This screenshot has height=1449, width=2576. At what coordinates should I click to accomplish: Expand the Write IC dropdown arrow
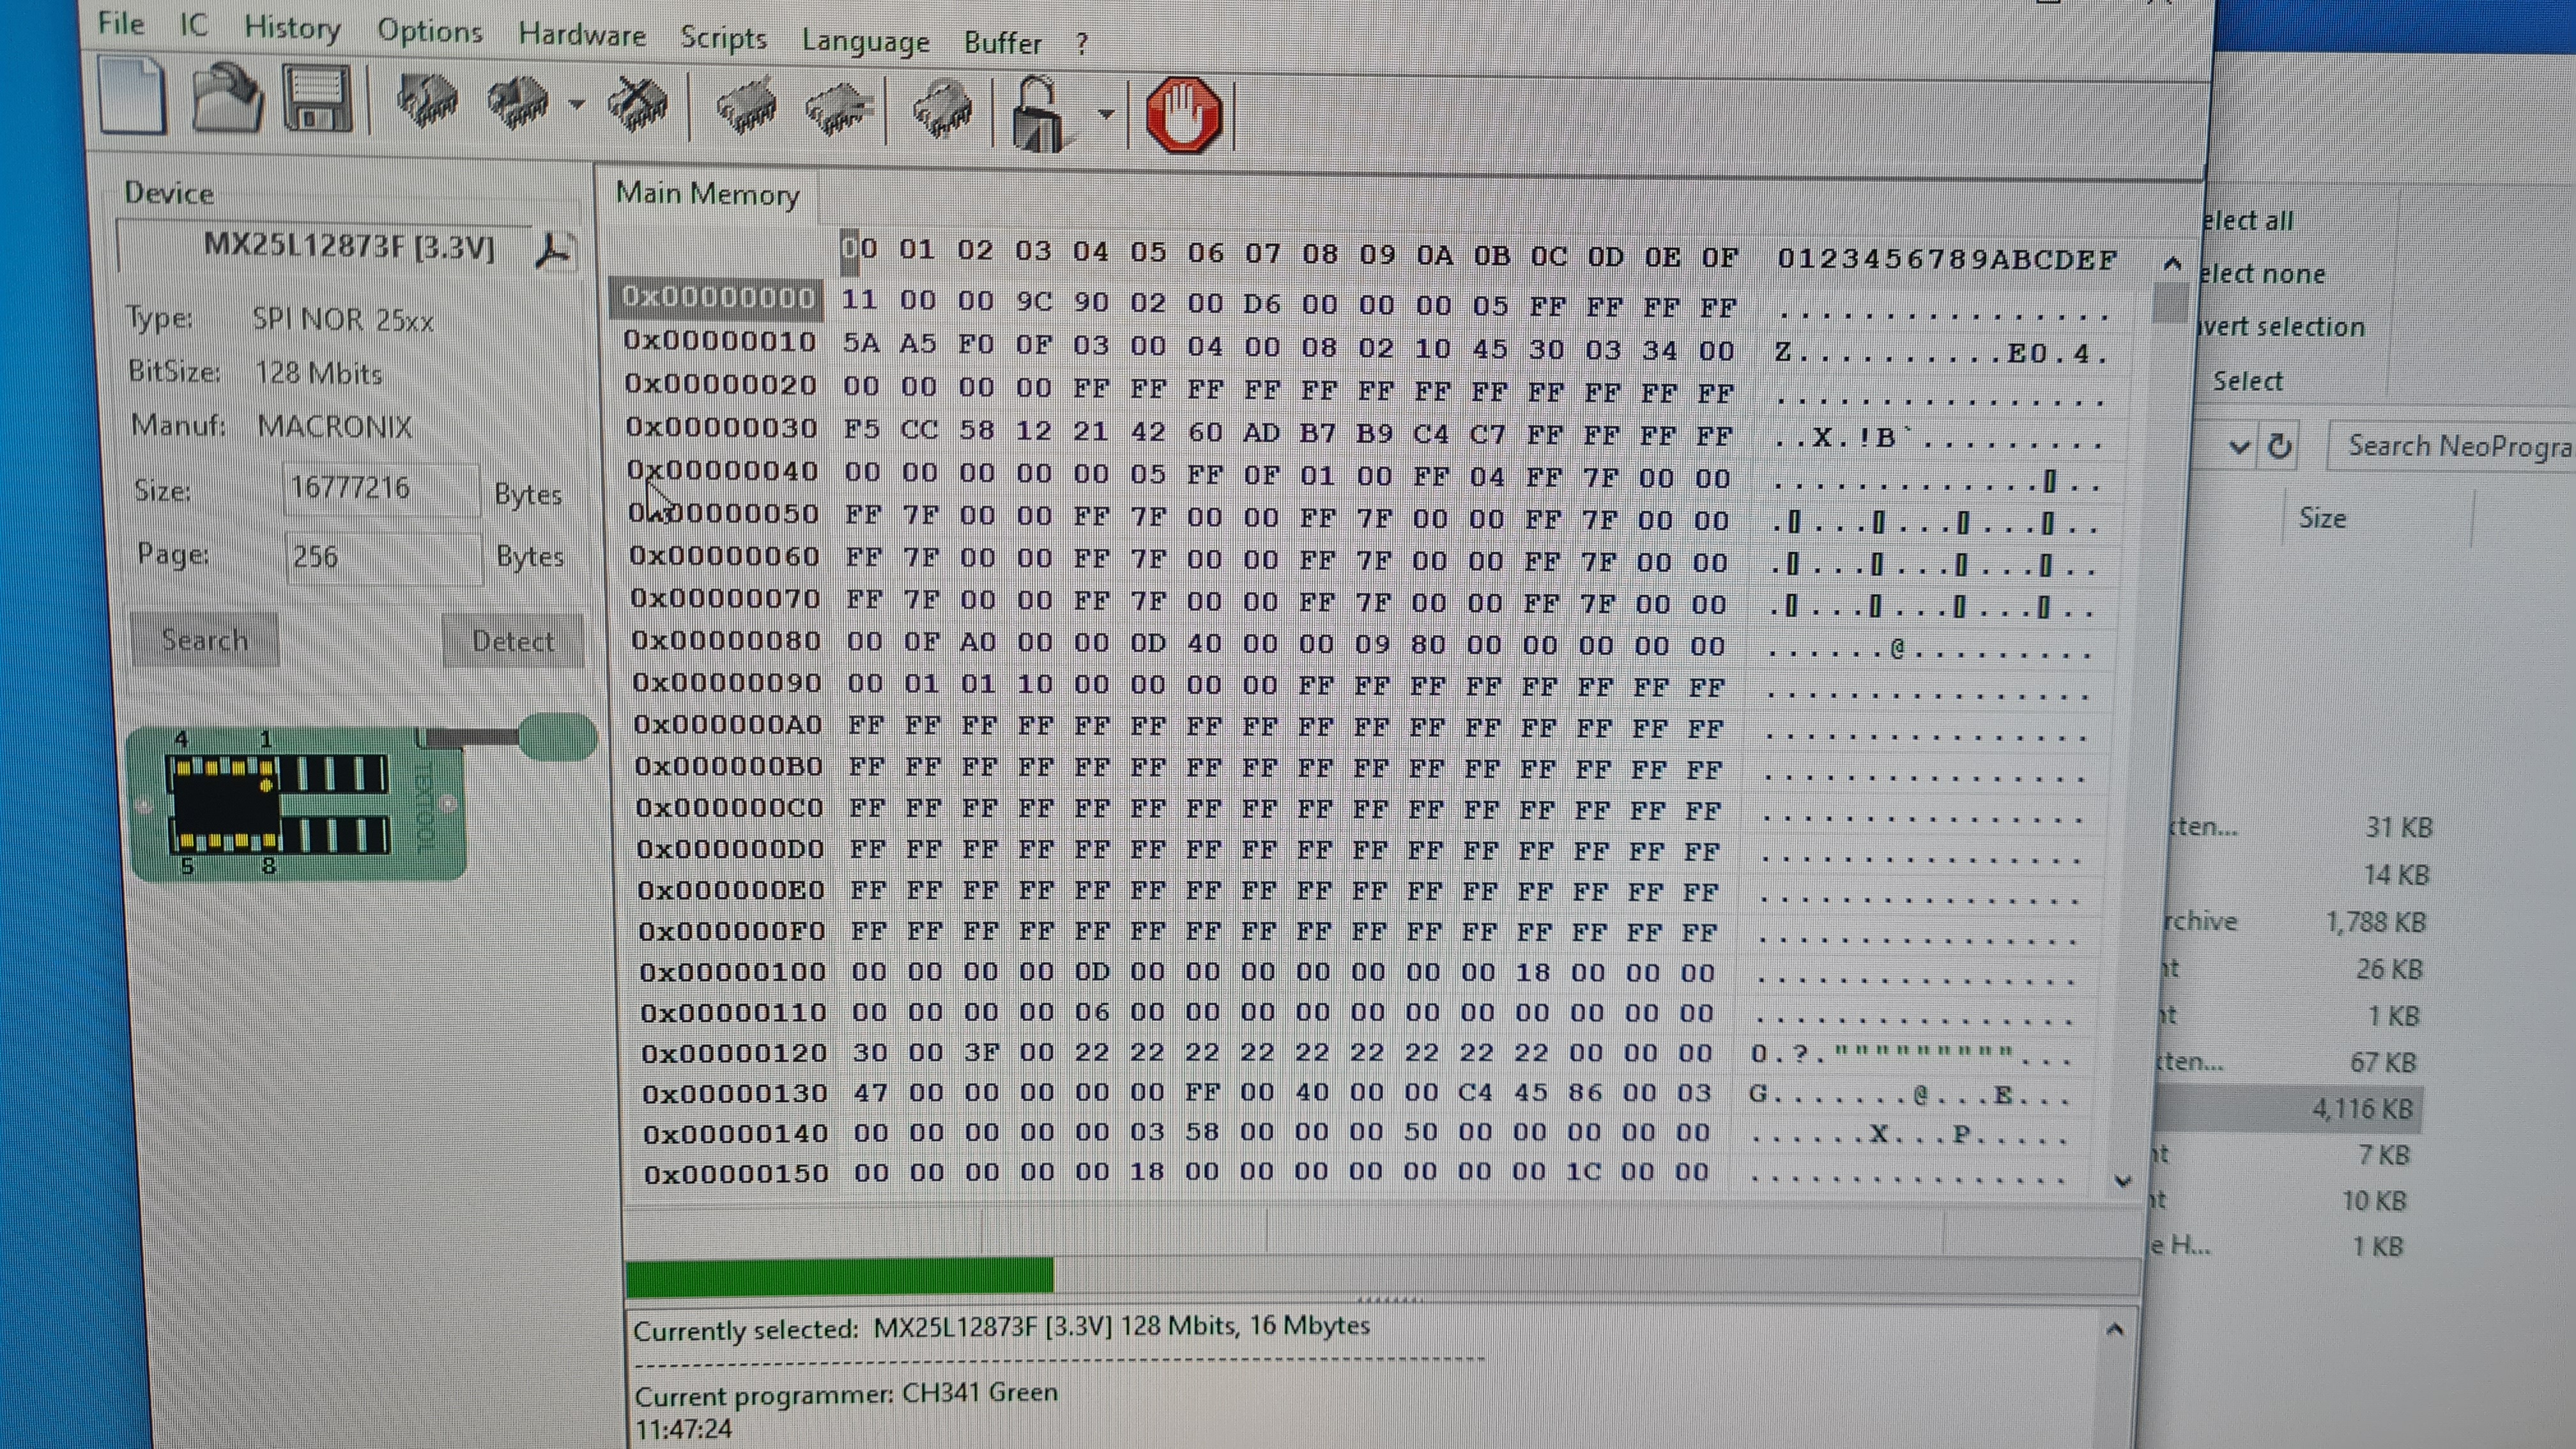577,104
